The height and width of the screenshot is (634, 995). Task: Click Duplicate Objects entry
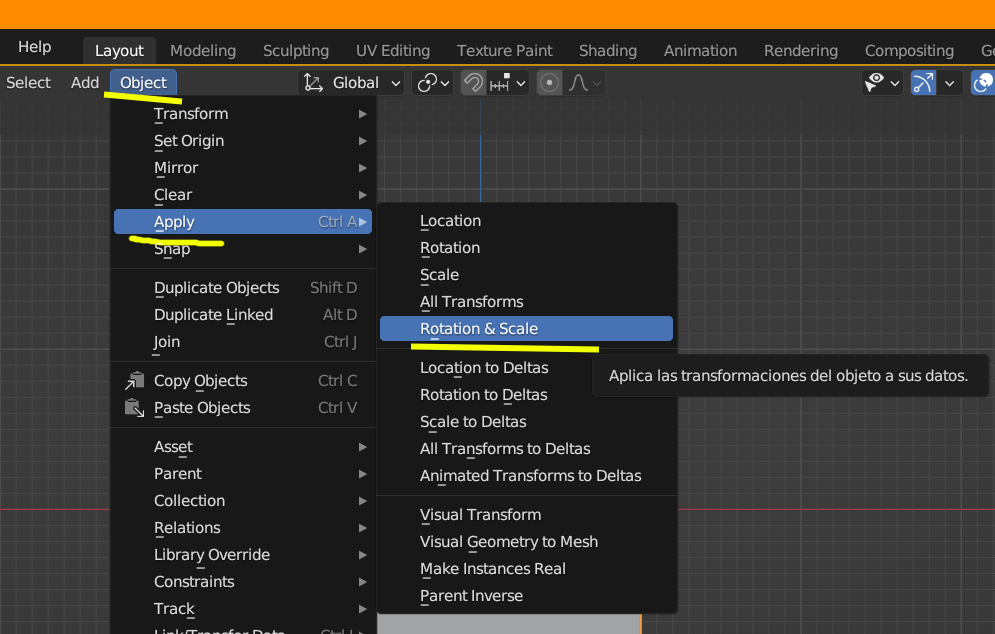click(217, 288)
